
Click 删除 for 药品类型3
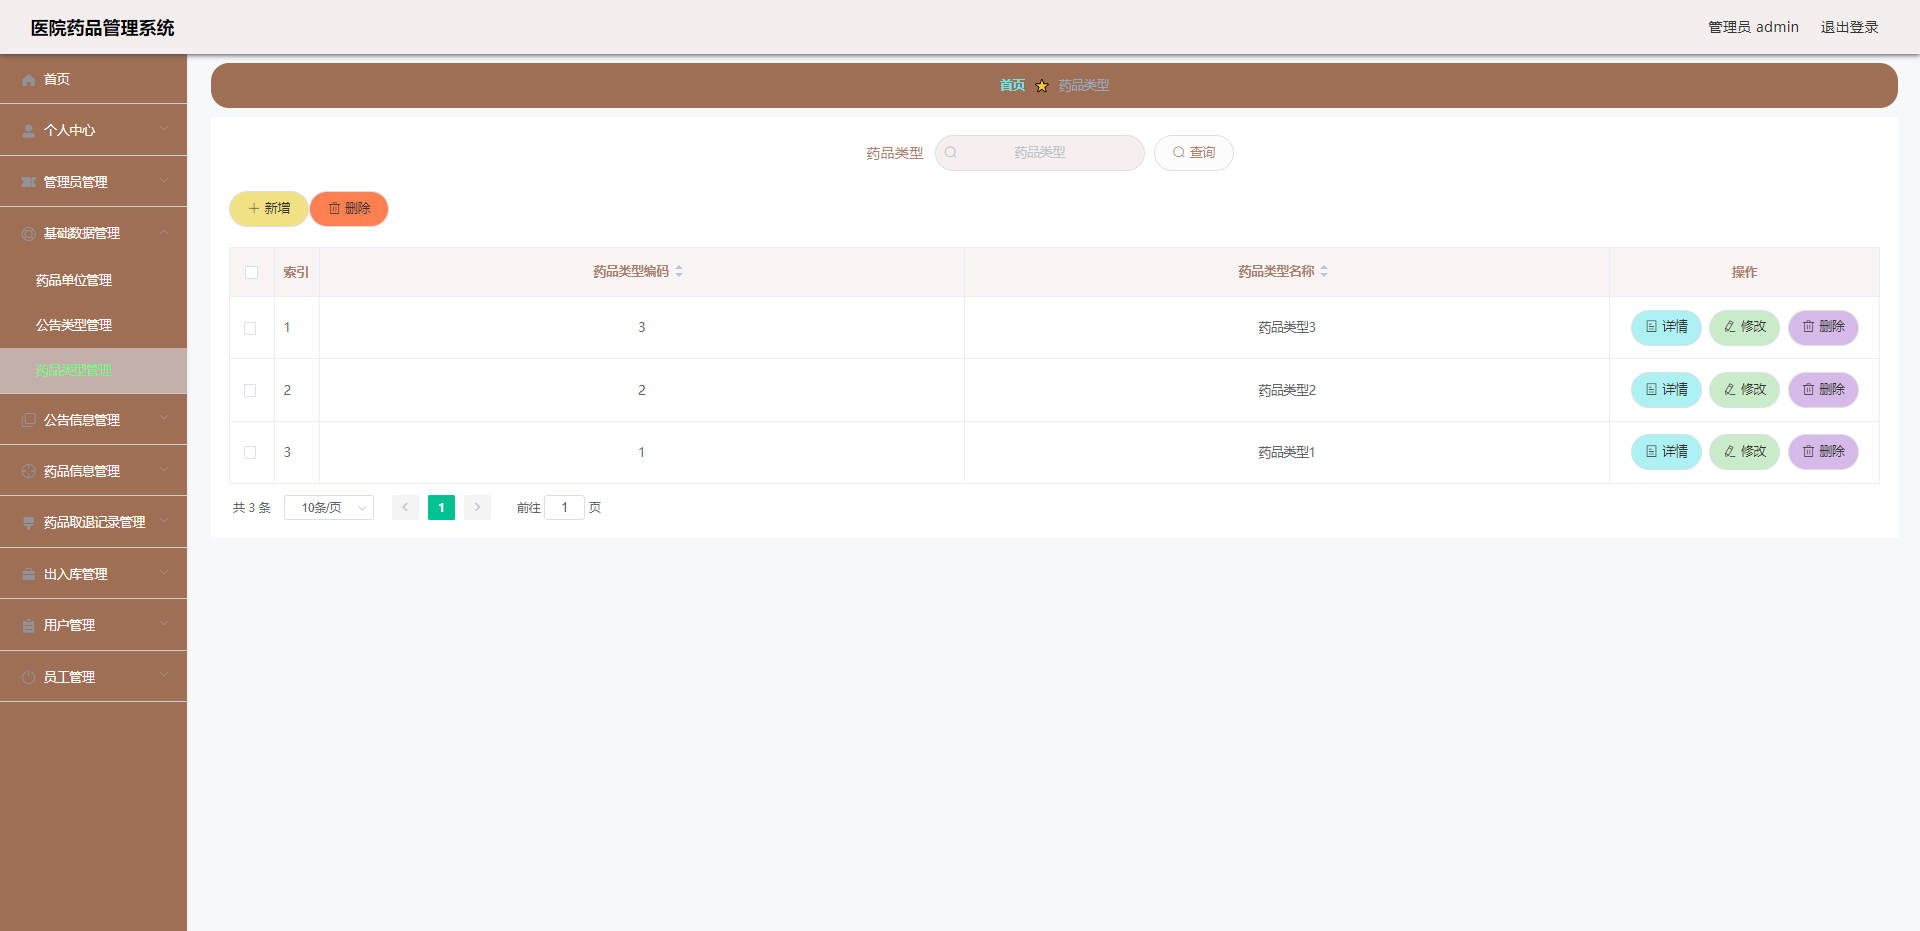point(1823,327)
